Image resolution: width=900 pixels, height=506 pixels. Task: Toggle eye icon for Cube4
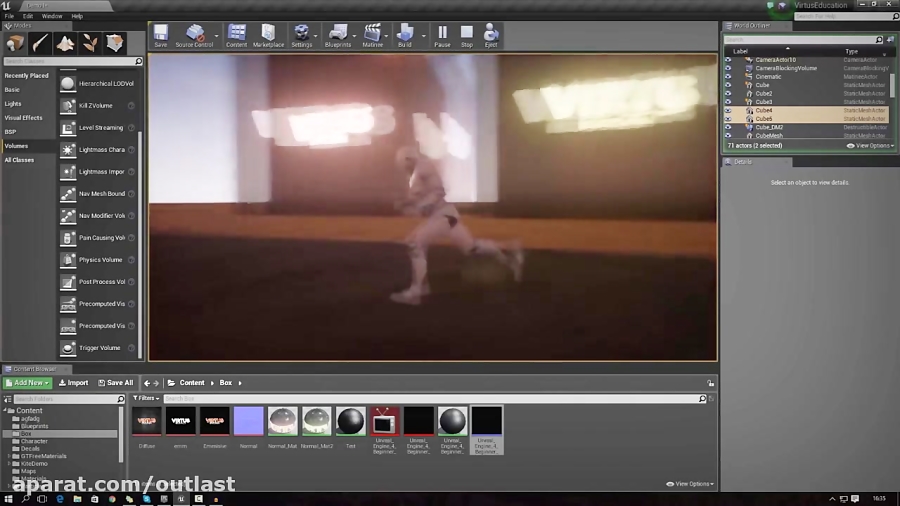pyautogui.click(x=728, y=110)
